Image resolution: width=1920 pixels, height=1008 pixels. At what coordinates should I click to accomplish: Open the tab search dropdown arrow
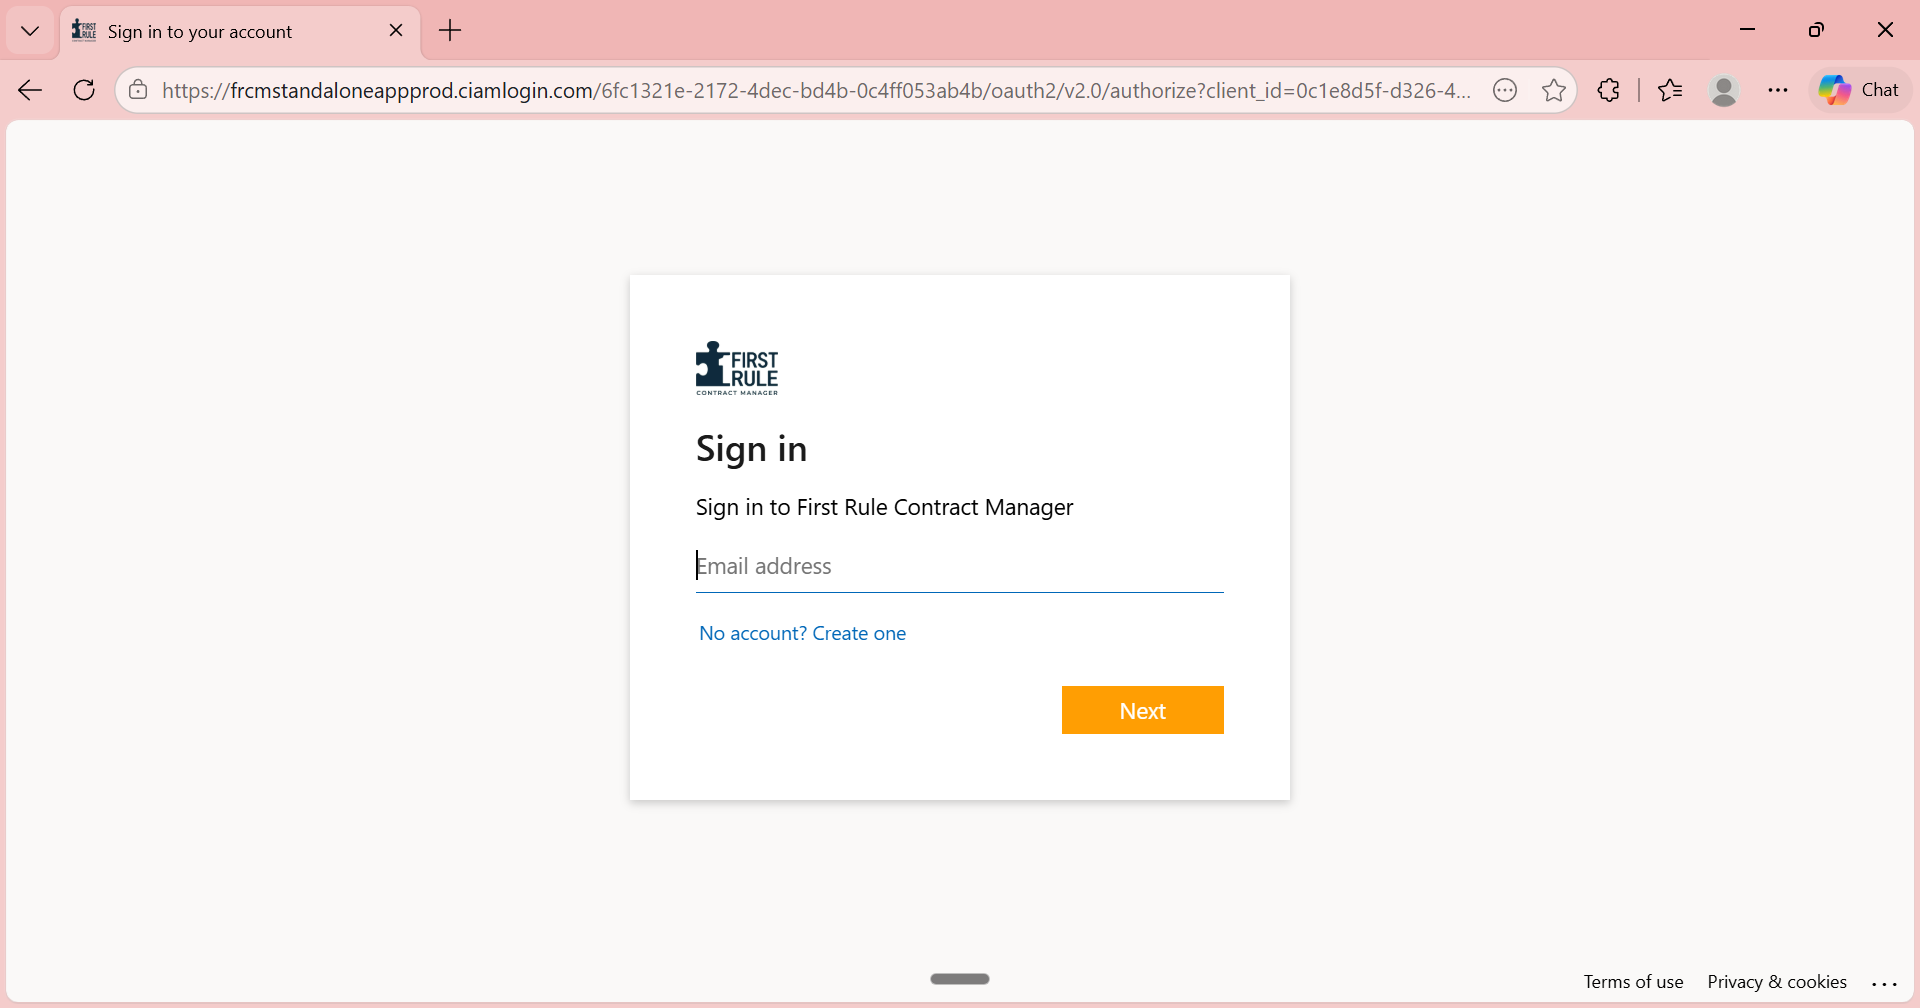(30, 31)
